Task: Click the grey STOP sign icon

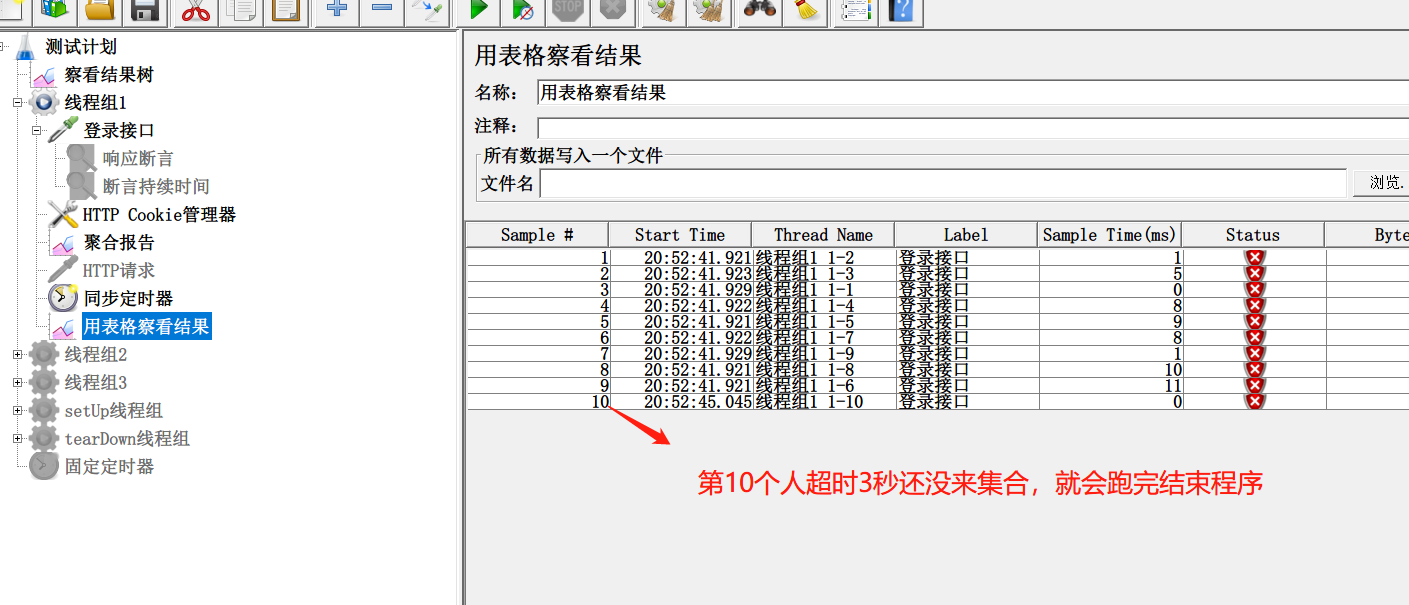Action: tap(568, 11)
